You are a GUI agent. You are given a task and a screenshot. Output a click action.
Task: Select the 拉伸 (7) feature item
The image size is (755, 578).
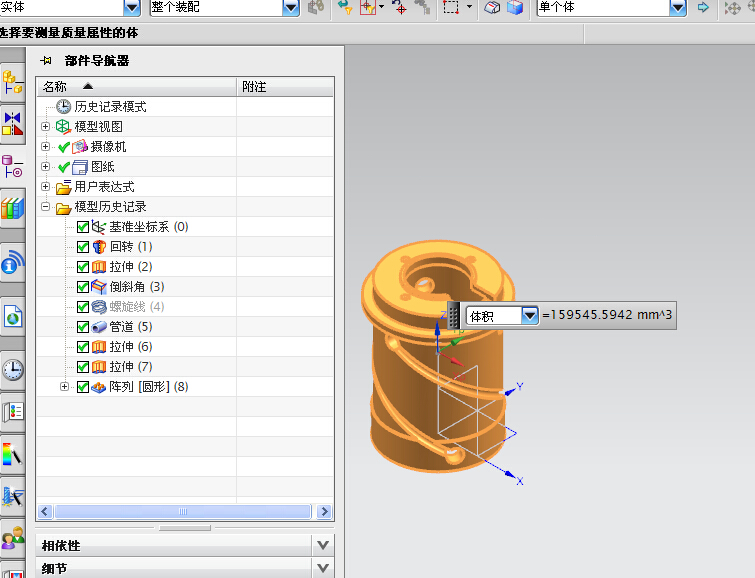coord(130,367)
